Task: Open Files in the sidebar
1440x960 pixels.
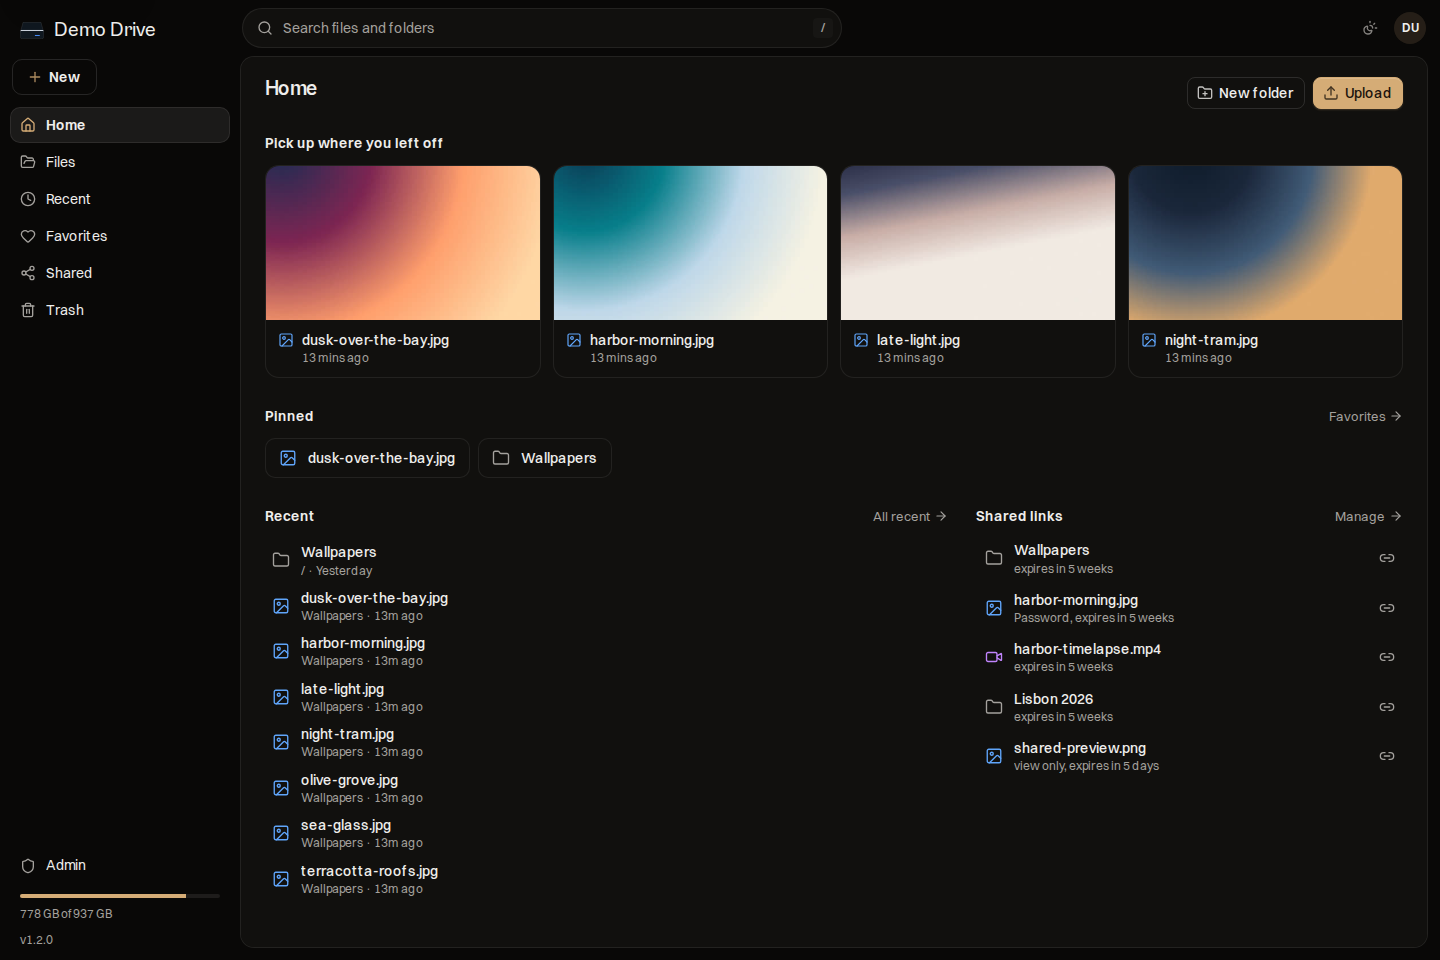Action: pos(120,162)
